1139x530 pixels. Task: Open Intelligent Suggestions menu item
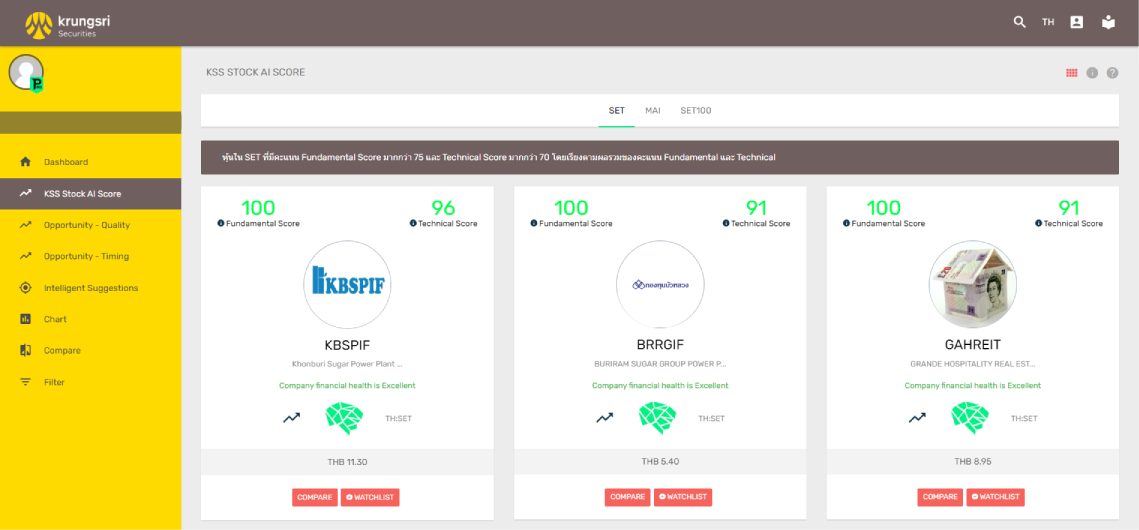pos(91,288)
